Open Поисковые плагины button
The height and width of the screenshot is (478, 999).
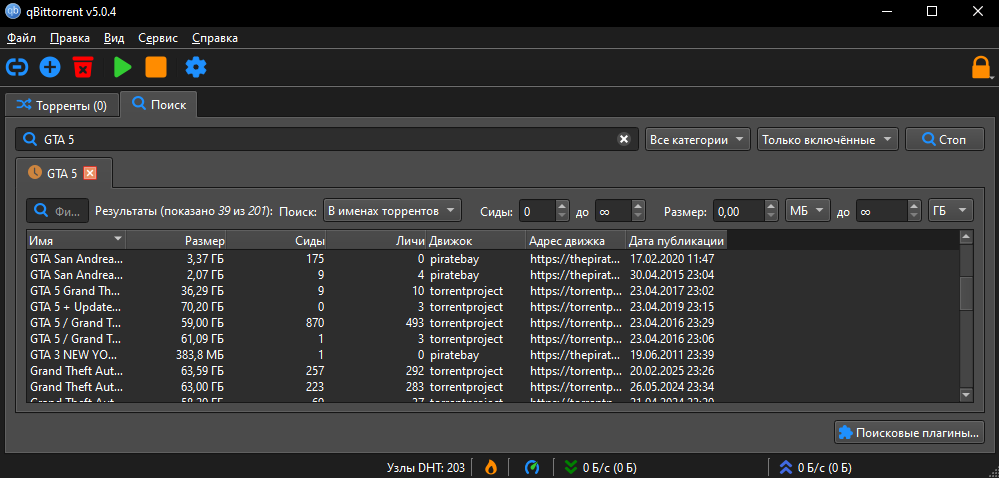pyautogui.click(x=909, y=433)
